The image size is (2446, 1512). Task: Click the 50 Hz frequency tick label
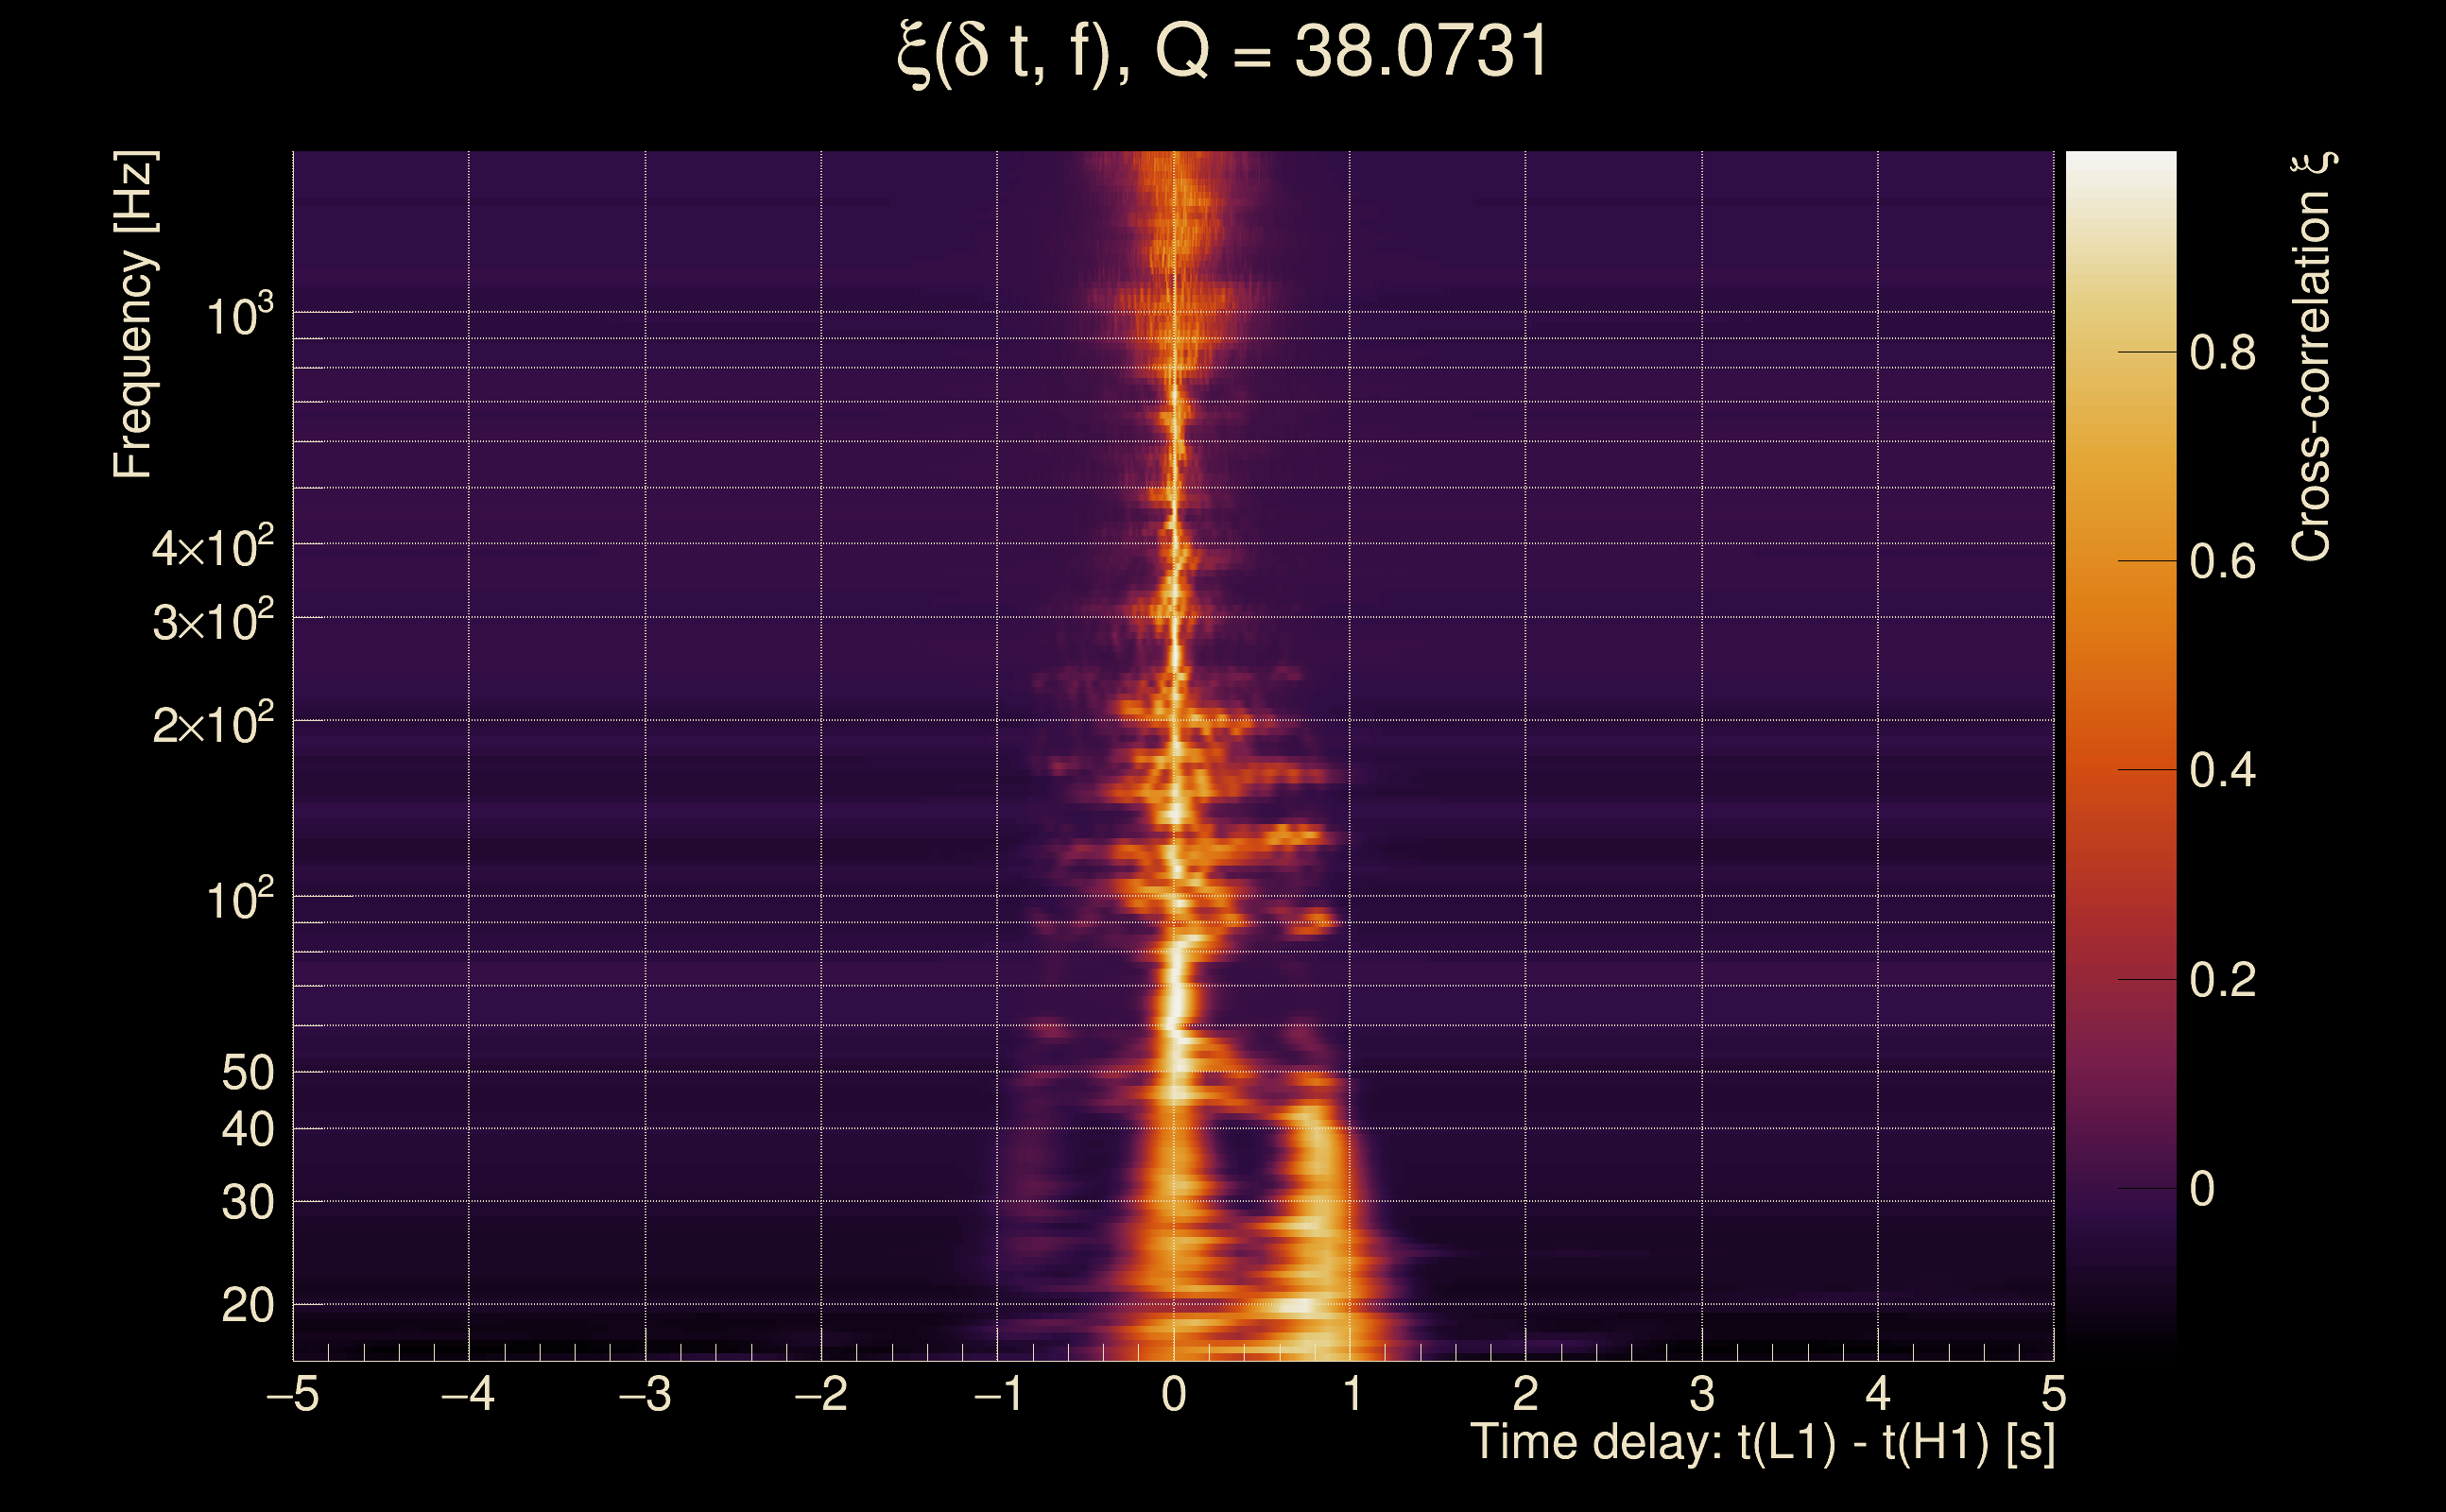point(247,1073)
